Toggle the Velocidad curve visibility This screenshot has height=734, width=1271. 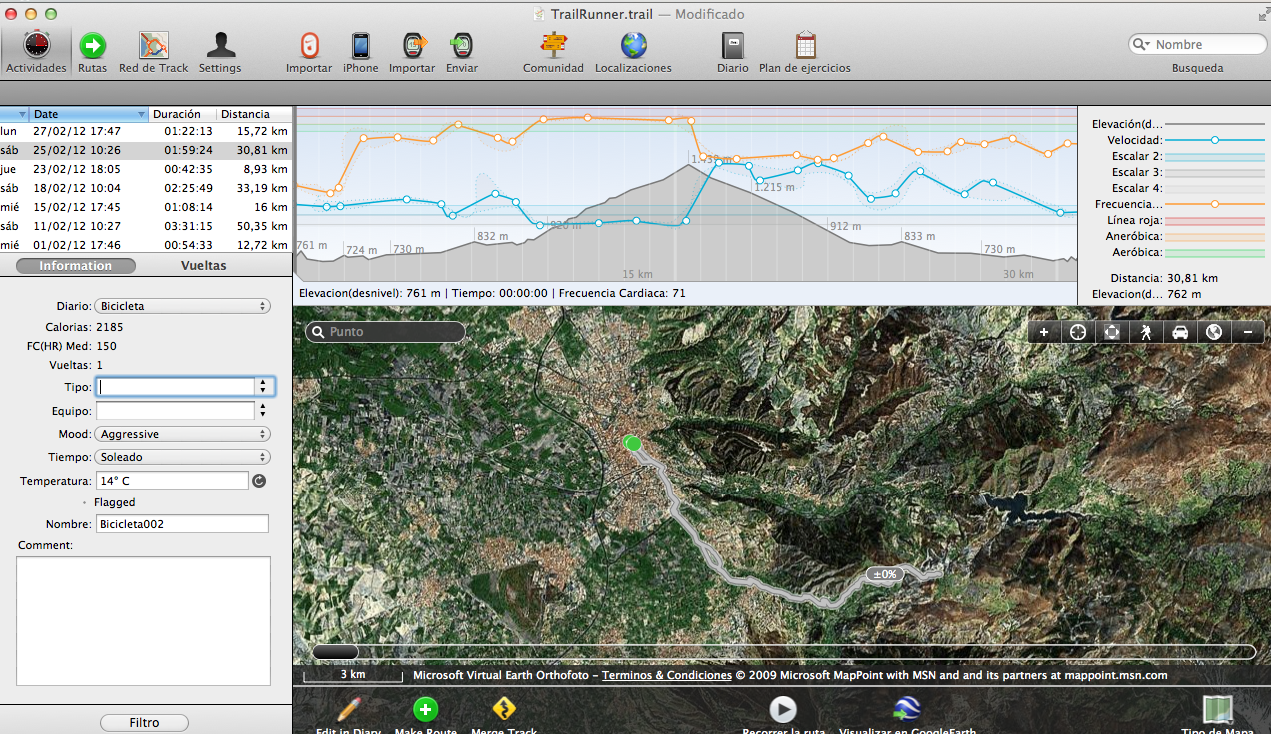pos(1215,141)
